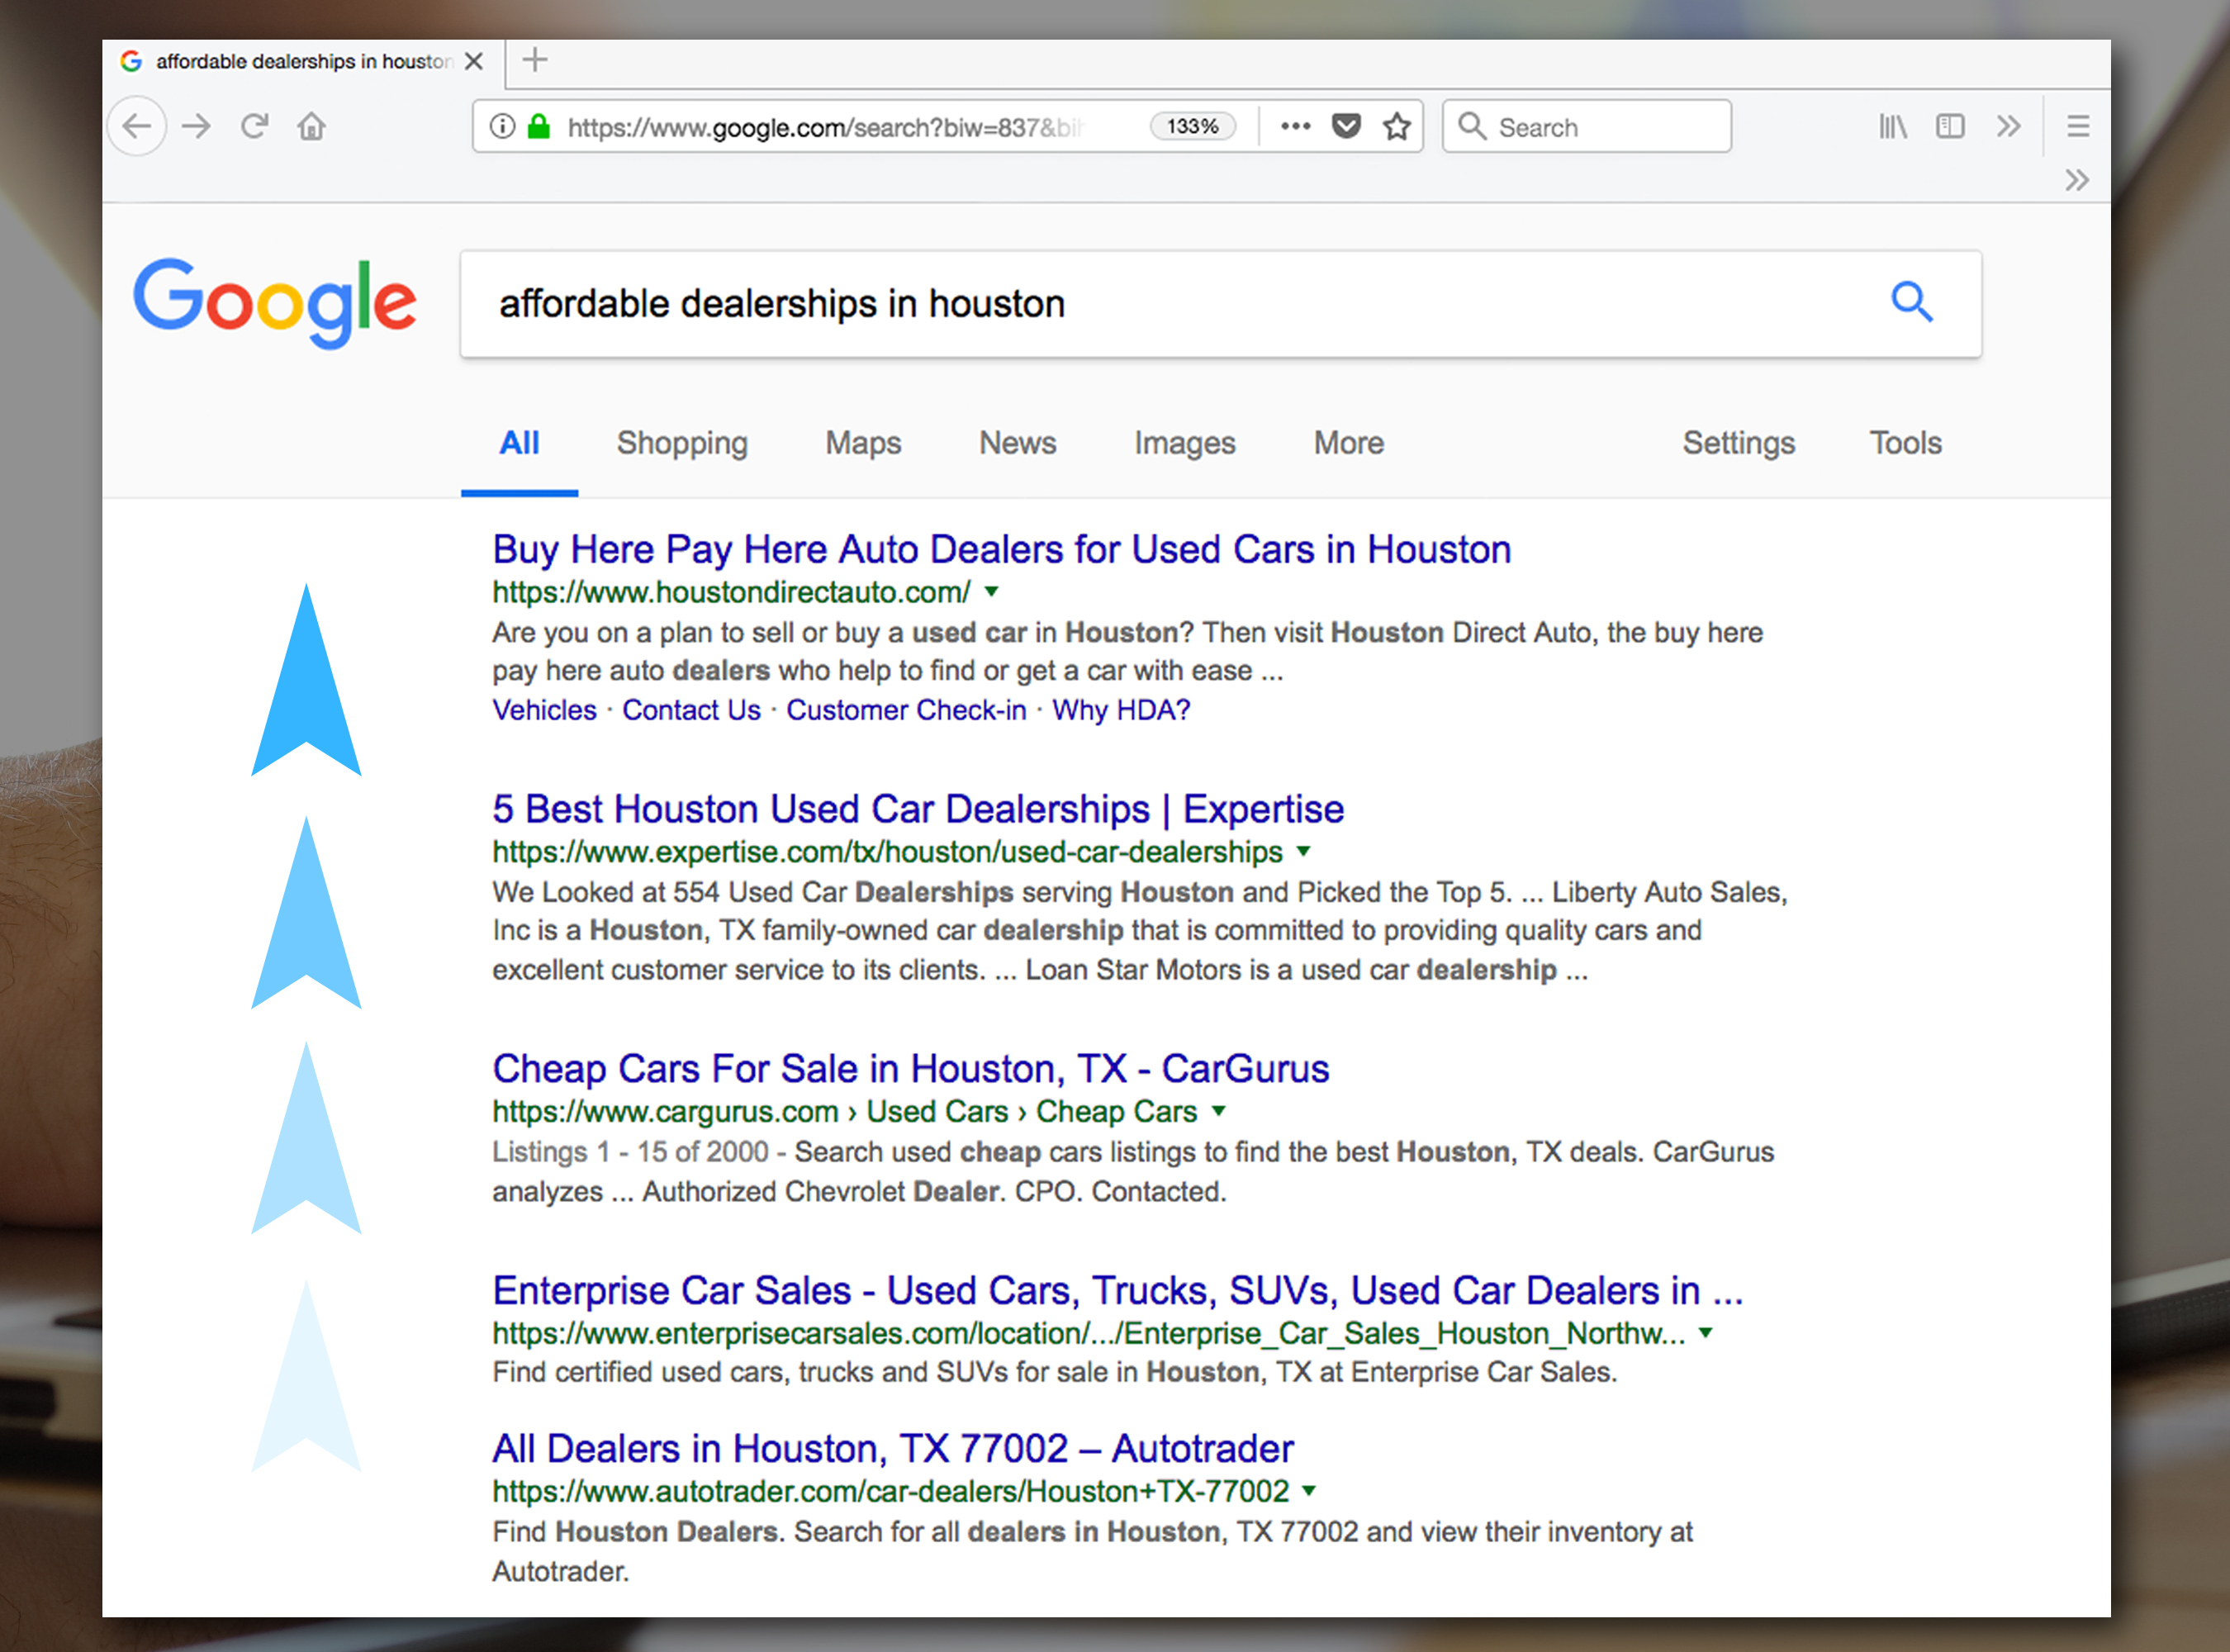Open the More results menu
The image size is (2230, 1652).
coord(1348,443)
